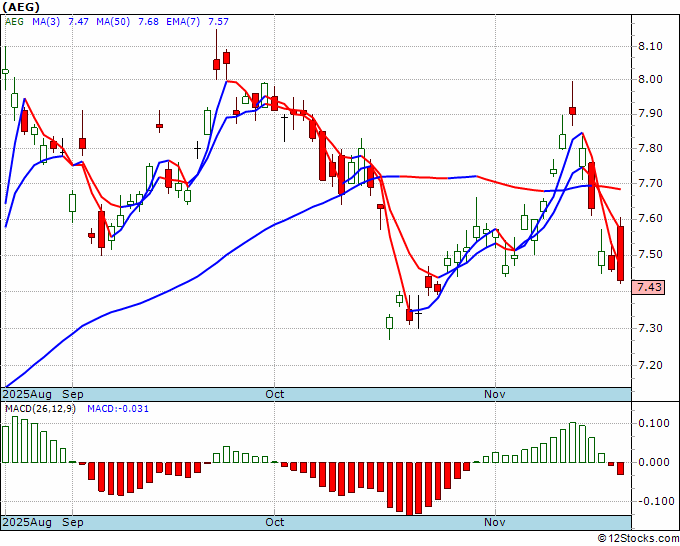This screenshot has height=546, width=680.
Task: Select Nov on the MACD panel date axis
Action: (495, 522)
